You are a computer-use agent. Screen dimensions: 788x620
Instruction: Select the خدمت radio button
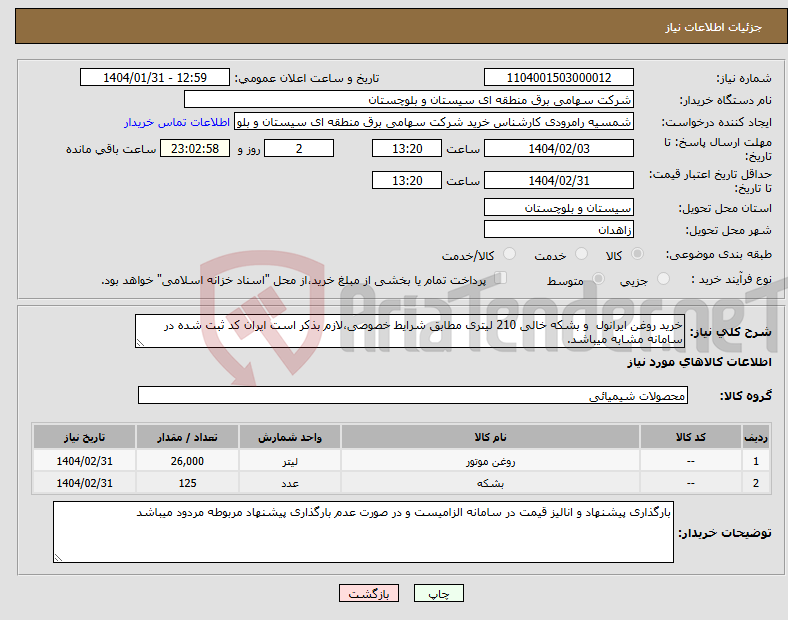click(x=581, y=254)
